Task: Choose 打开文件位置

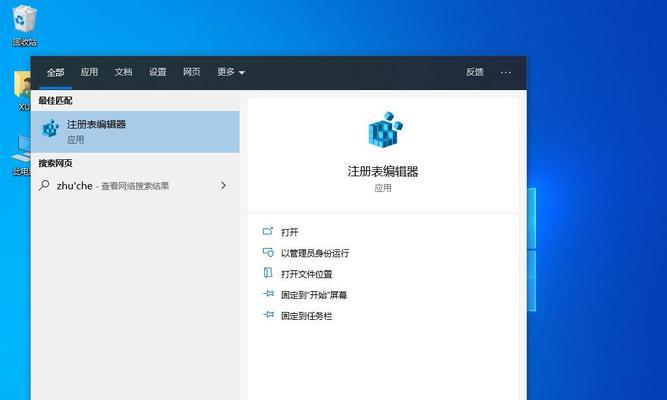Action: click(x=307, y=274)
